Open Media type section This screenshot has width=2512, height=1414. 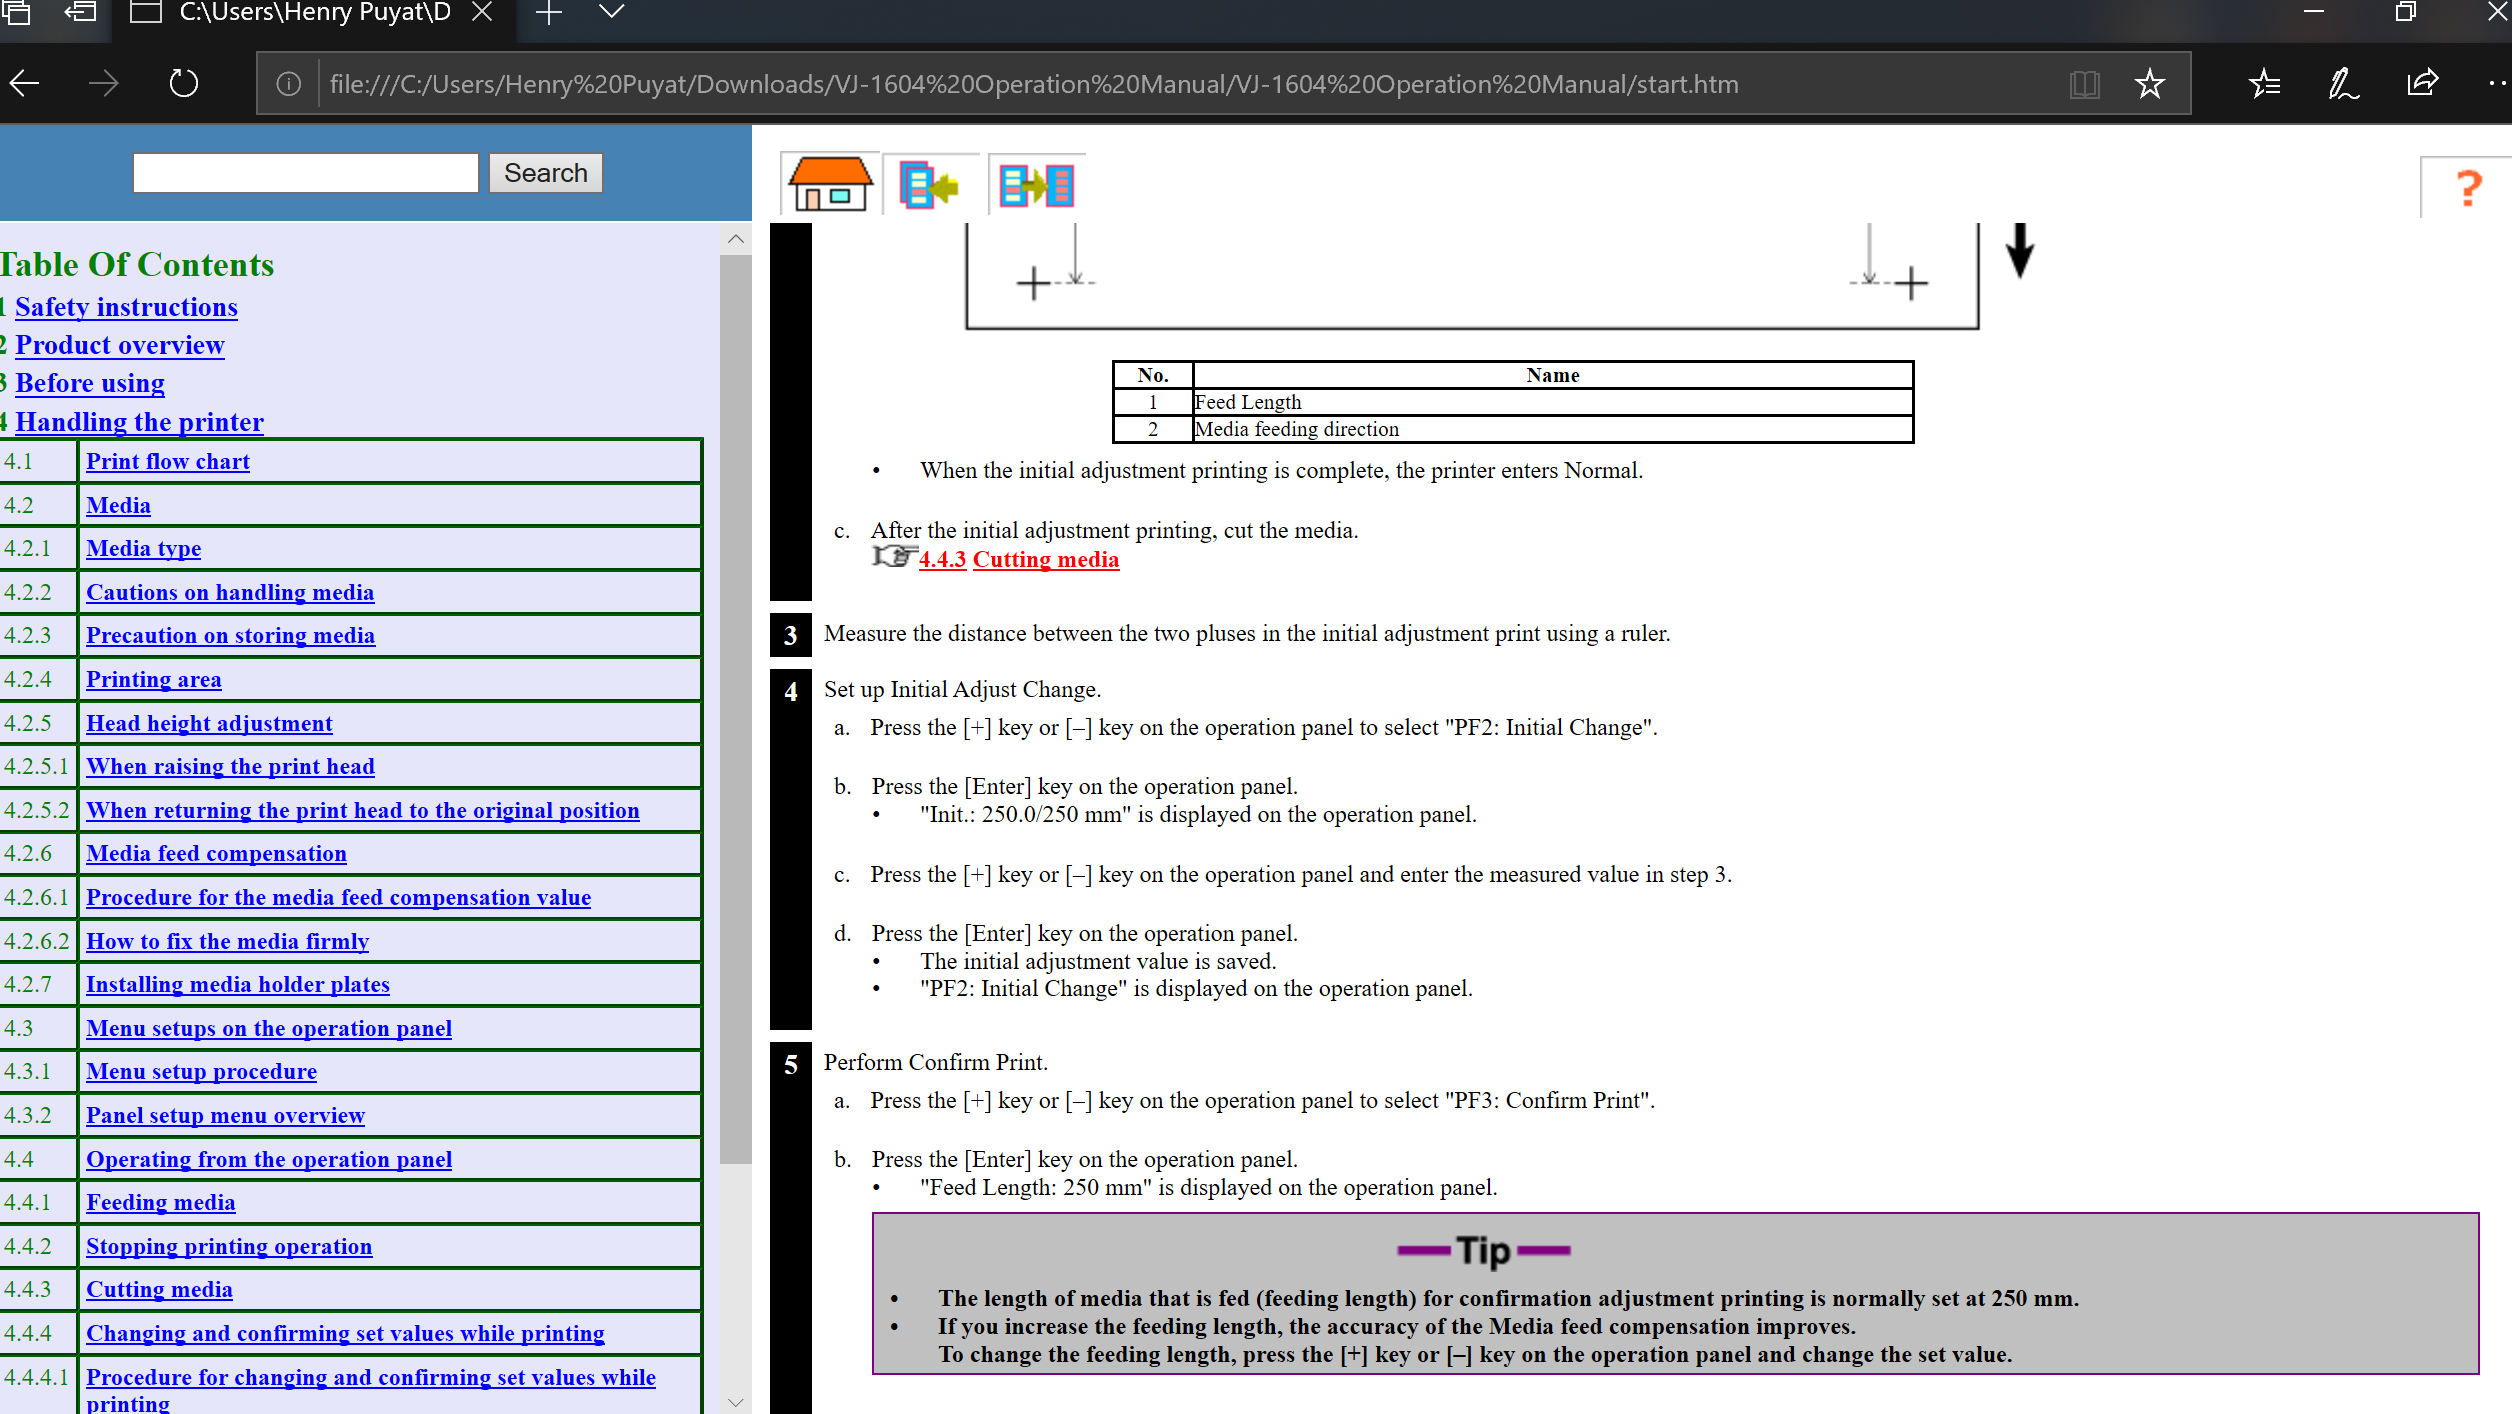click(143, 549)
